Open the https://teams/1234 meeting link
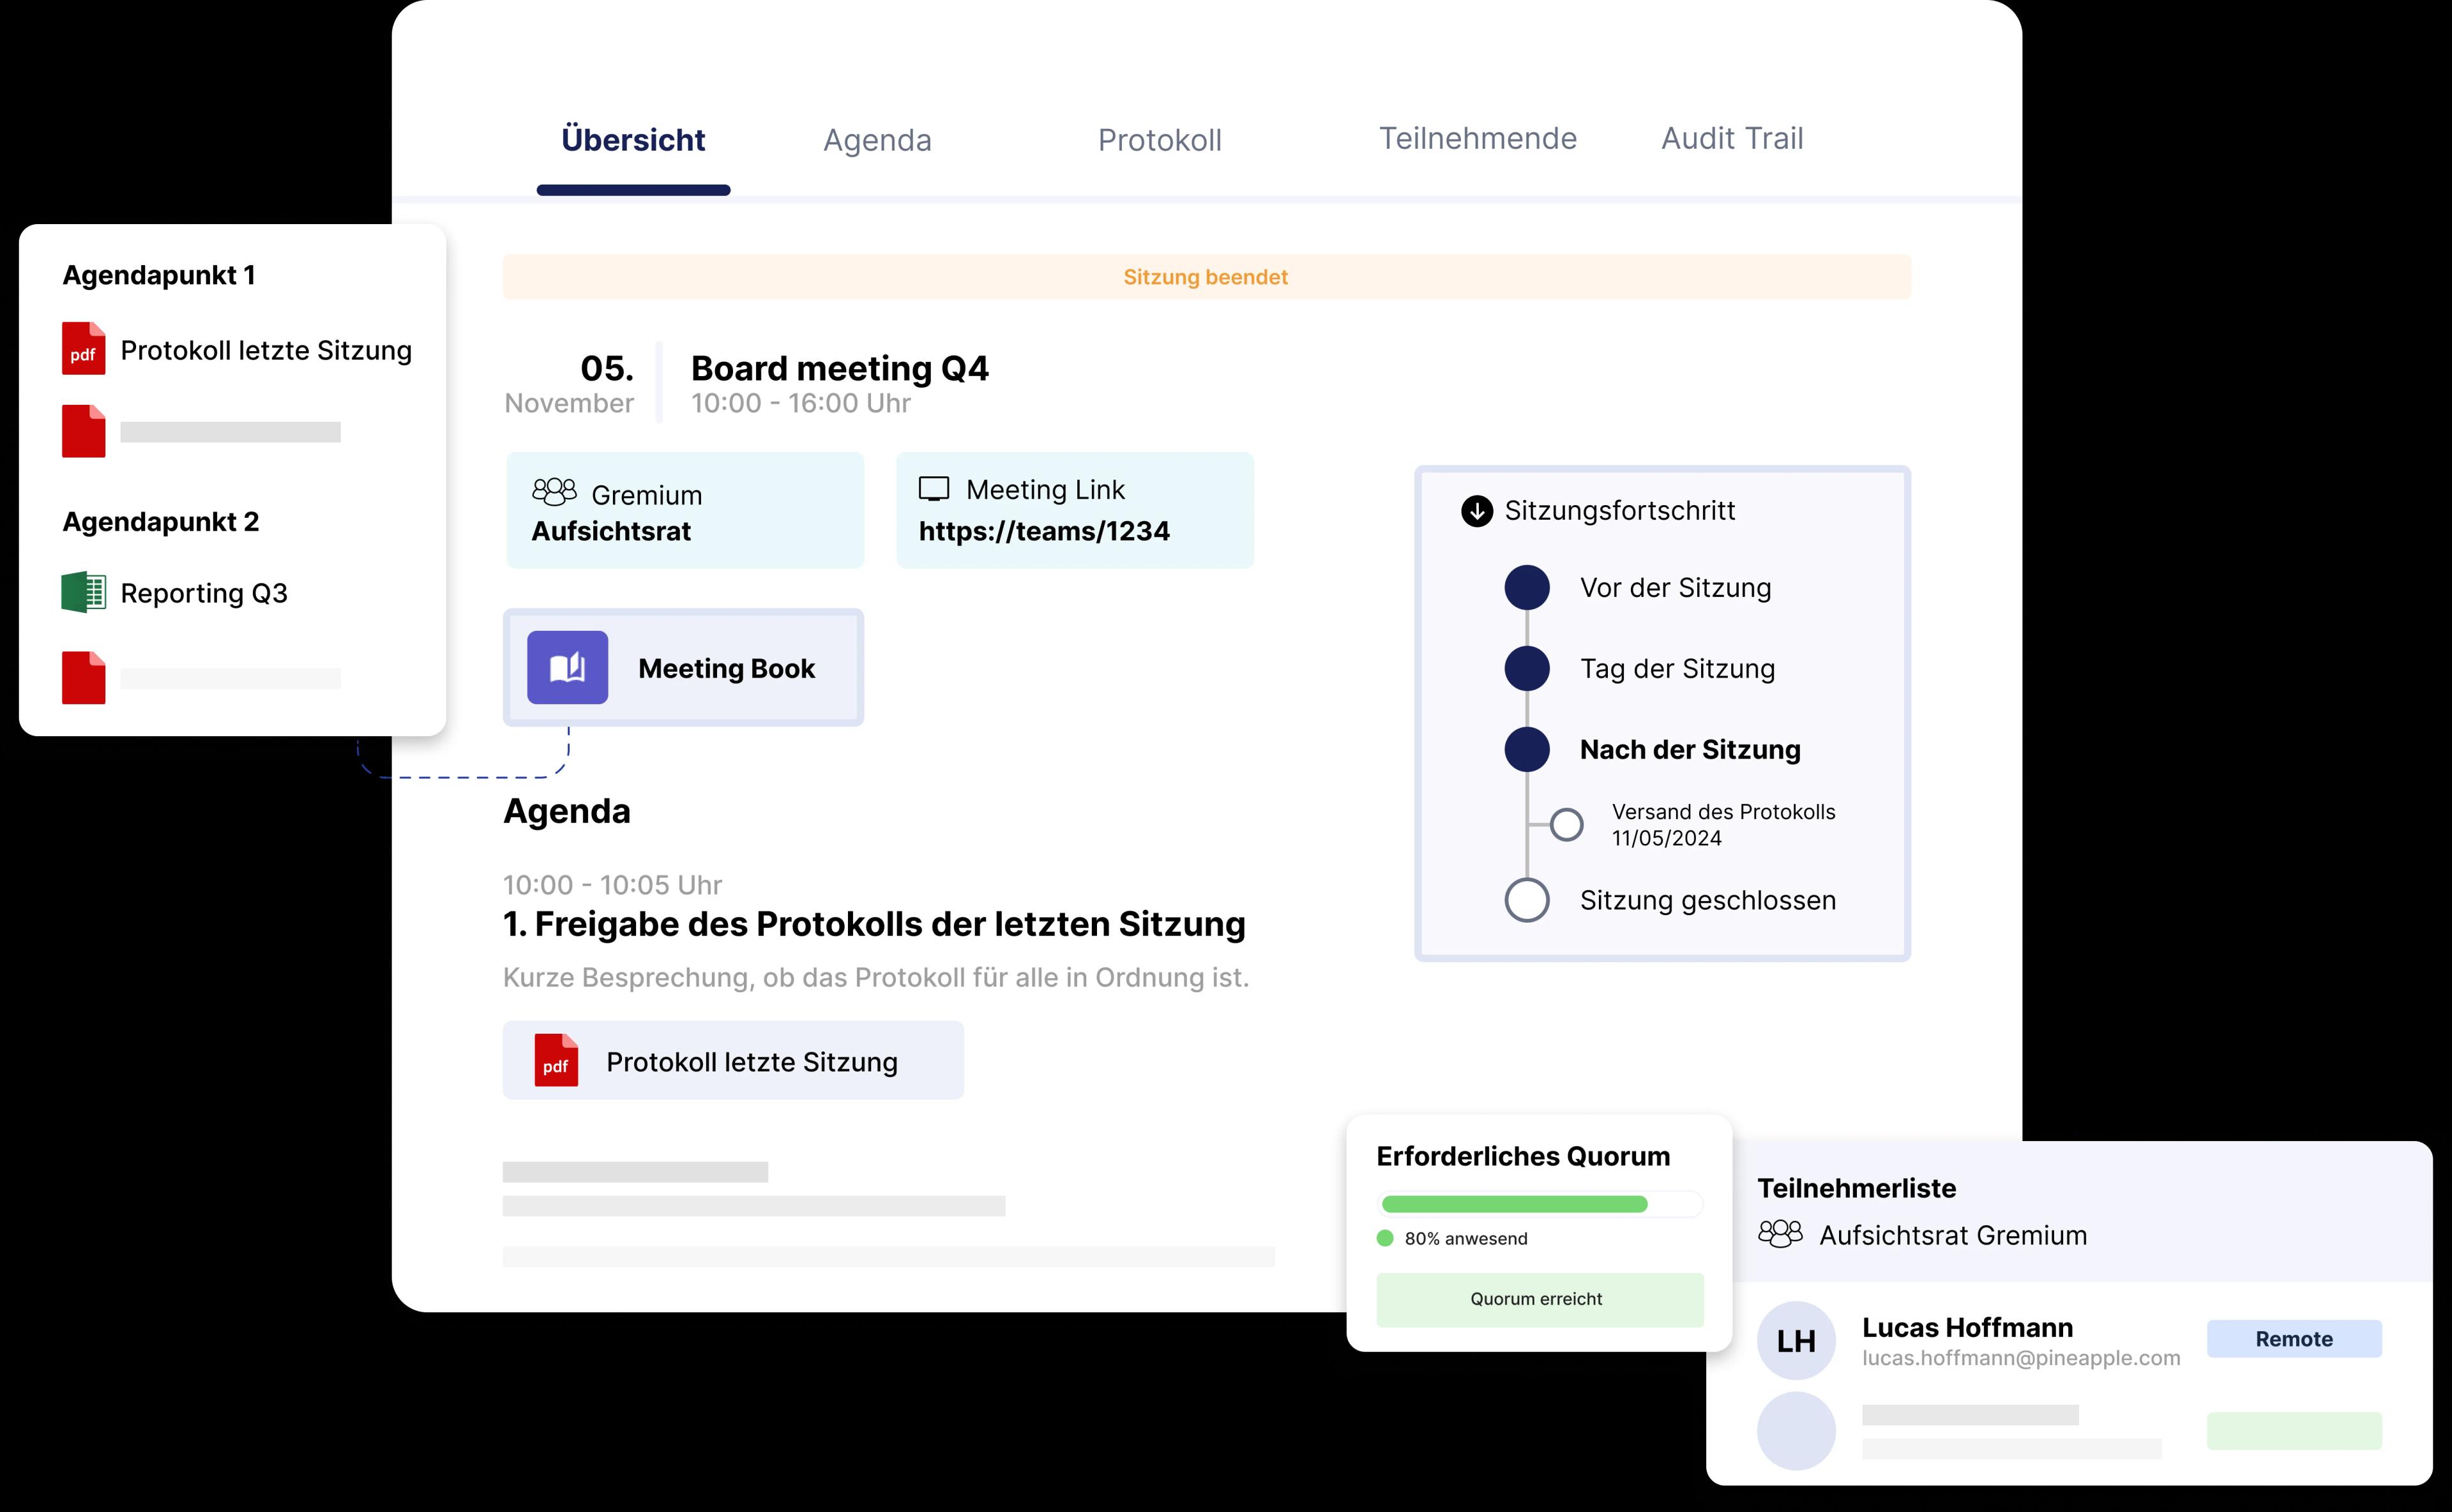2452x1512 pixels. pyautogui.click(x=1043, y=531)
